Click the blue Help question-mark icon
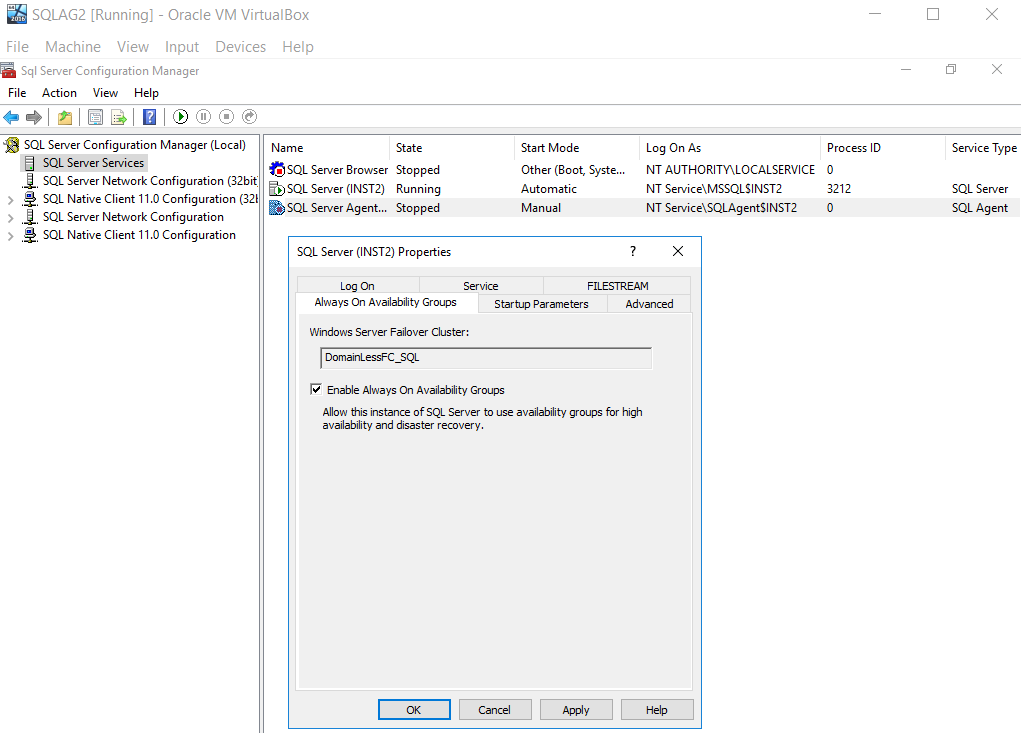Image resolution: width=1021 pixels, height=733 pixels. (149, 117)
